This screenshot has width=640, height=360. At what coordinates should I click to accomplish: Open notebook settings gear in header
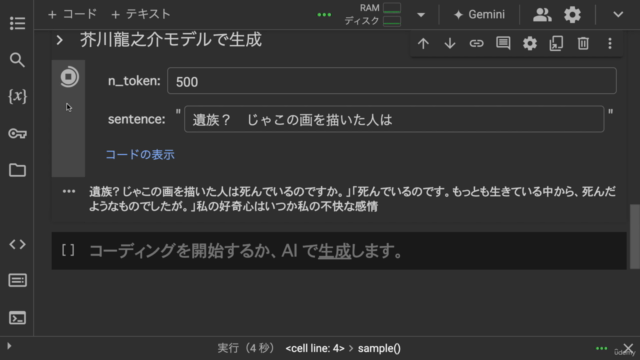[572, 15]
